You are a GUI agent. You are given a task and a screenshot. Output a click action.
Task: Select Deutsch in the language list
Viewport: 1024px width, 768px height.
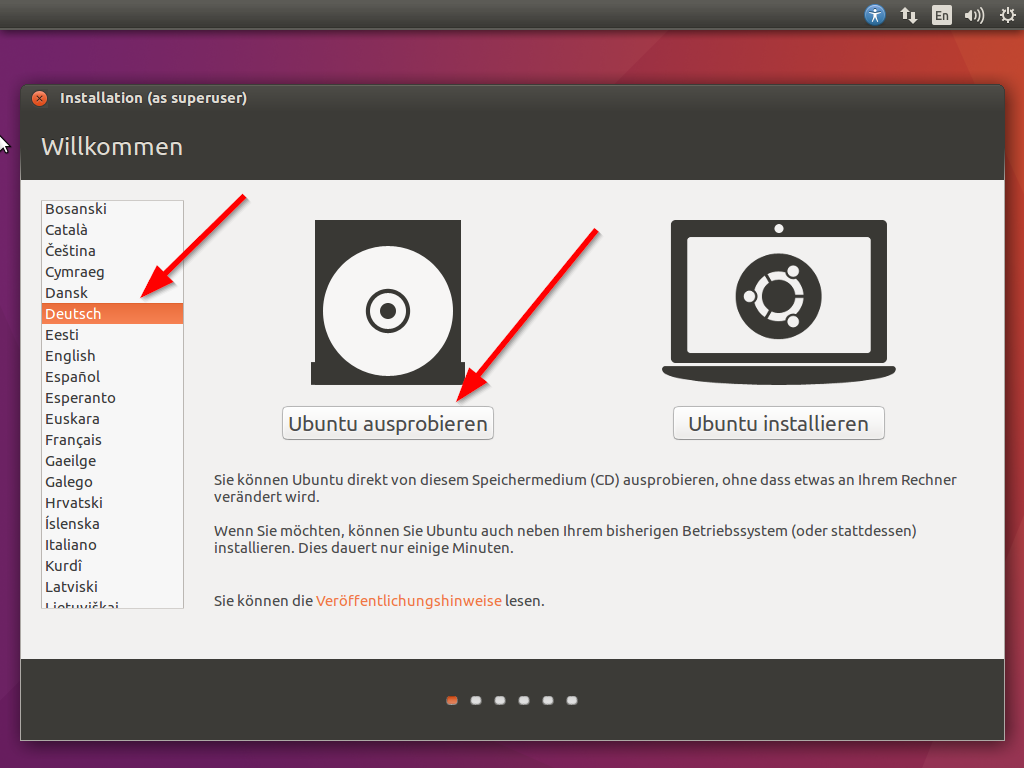pyautogui.click(x=112, y=313)
